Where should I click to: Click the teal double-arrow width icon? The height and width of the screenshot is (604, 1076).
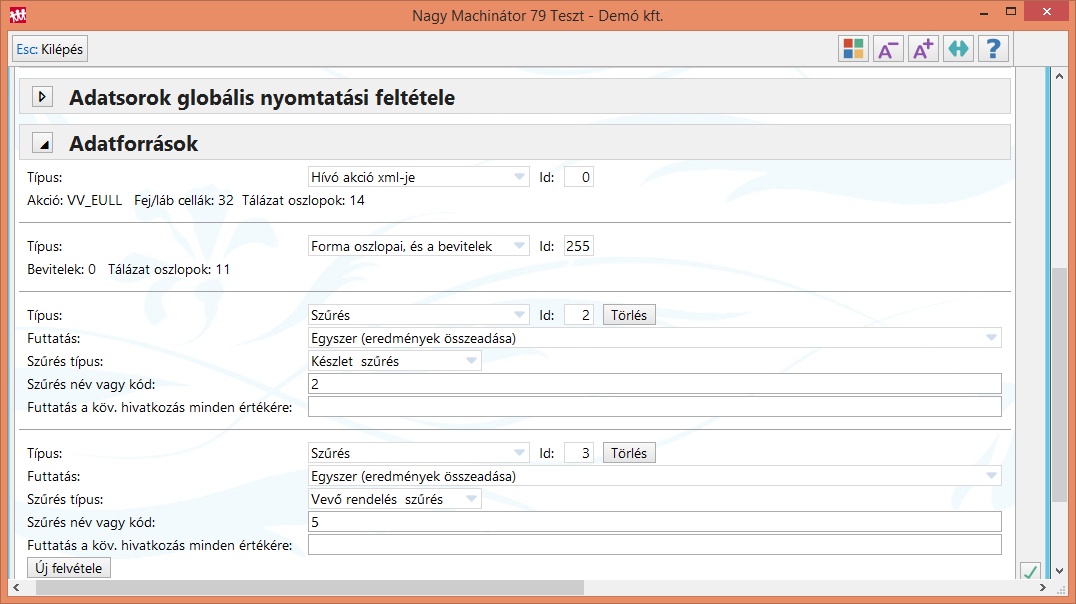point(958,49)
